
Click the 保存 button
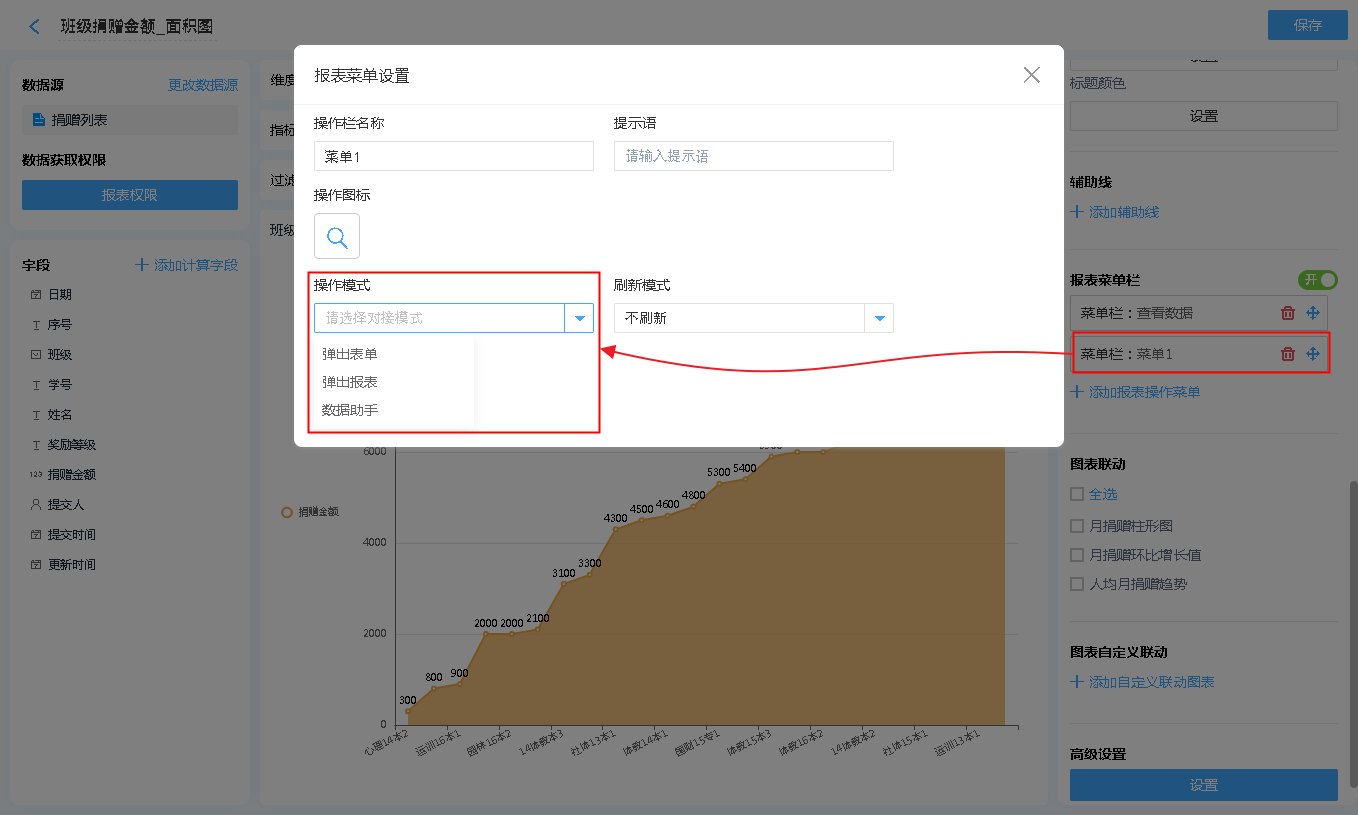(1307, 26)
